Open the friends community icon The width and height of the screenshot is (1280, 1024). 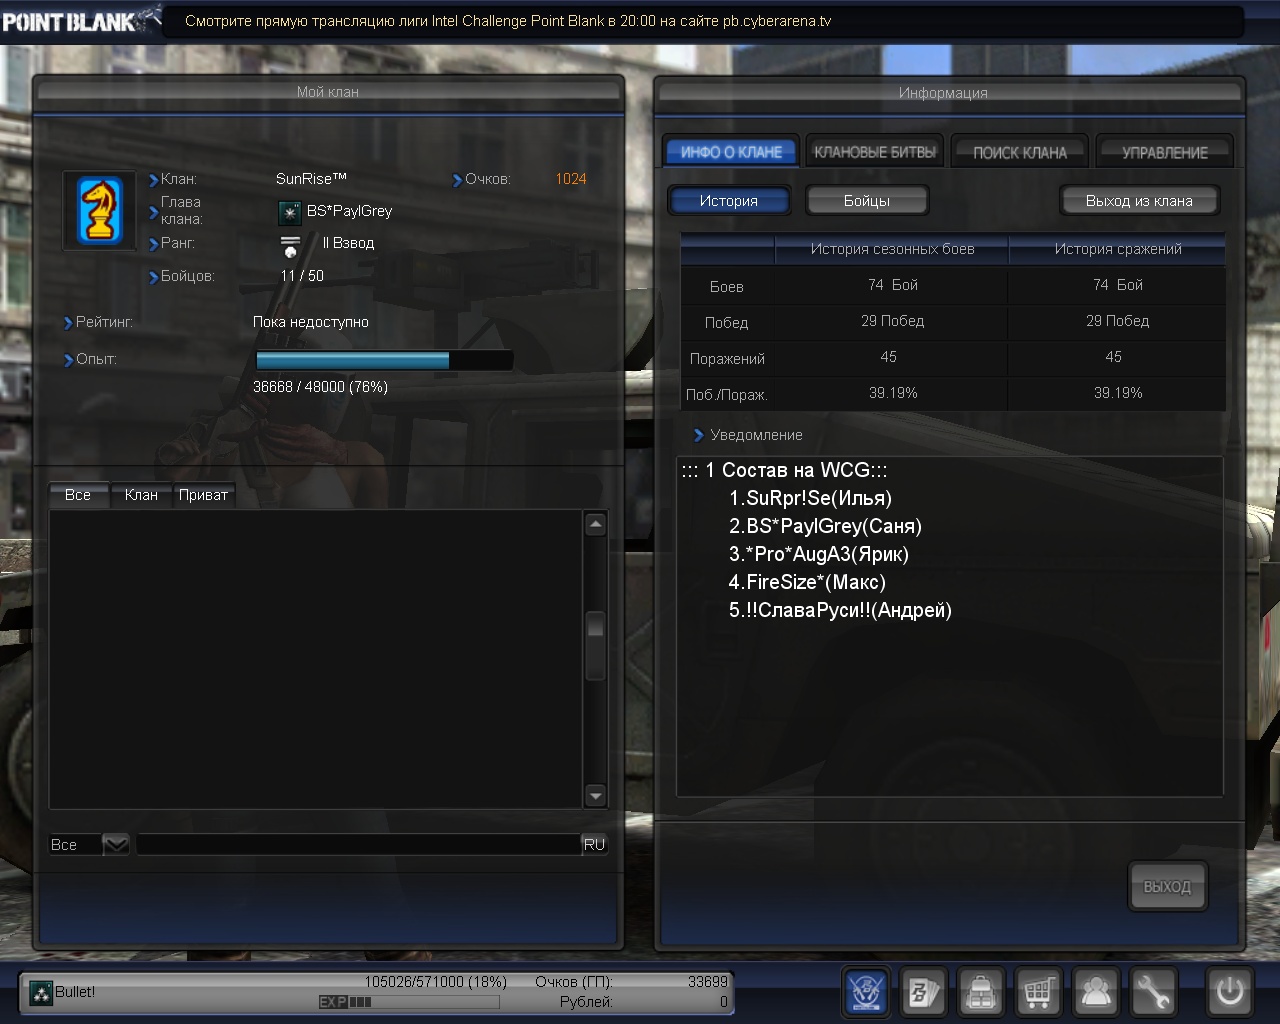point(1096,992)
